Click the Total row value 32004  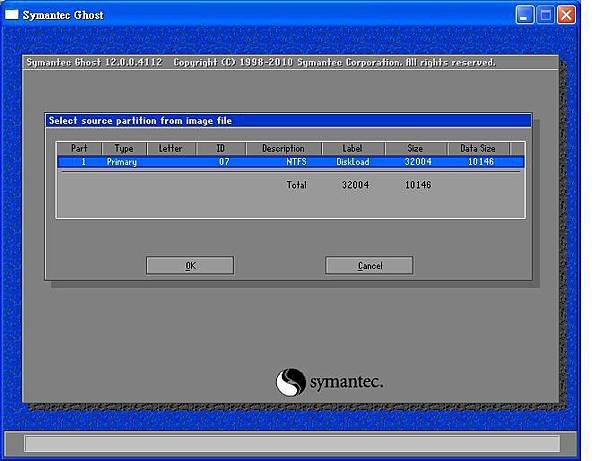pyautogui.click(x=355, y=185)
